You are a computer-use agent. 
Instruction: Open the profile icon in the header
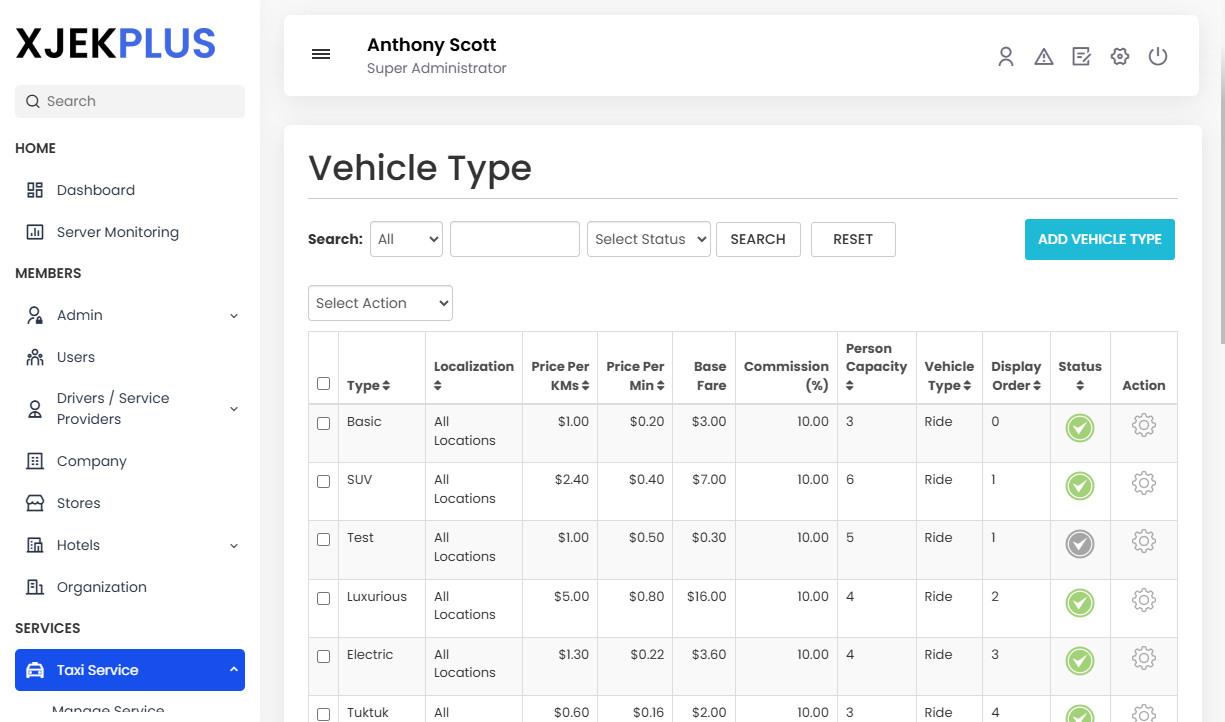[x=1005, y=56]
